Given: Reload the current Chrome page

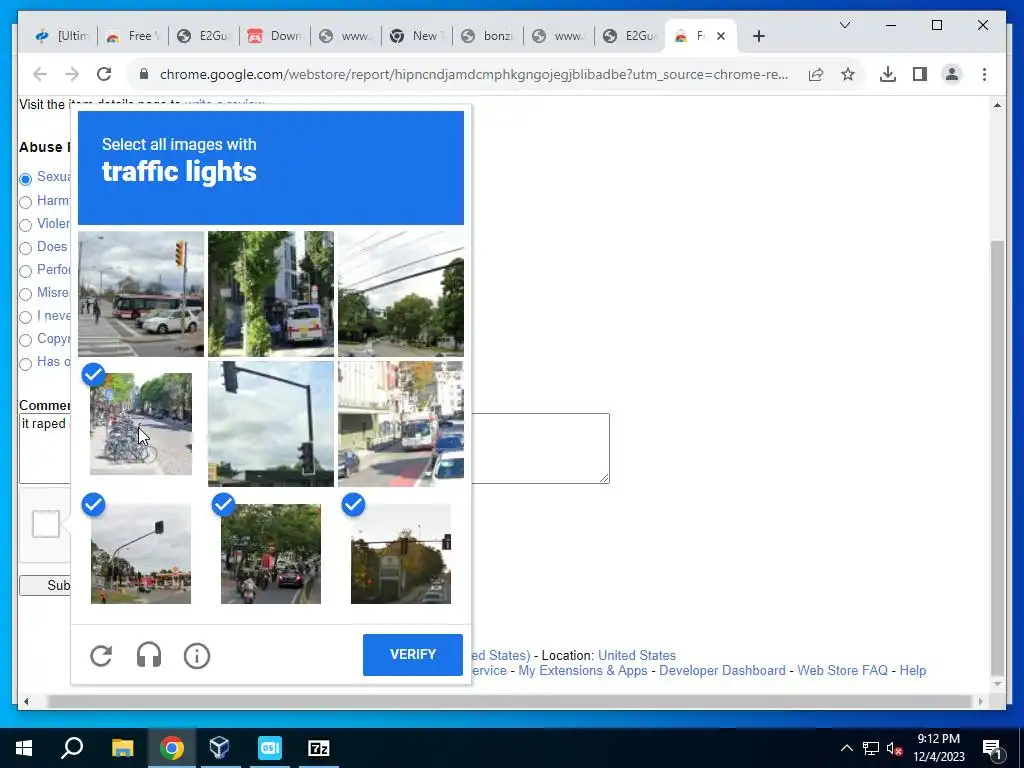Looking at the screenshot, I should tap(104, 74).
